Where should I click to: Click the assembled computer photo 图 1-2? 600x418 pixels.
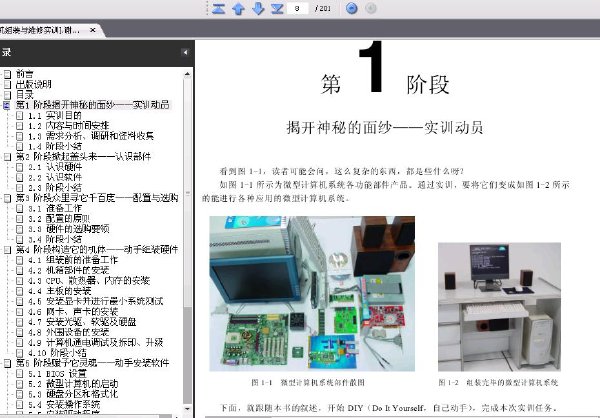pyautogui.click(x=499, y=307)
